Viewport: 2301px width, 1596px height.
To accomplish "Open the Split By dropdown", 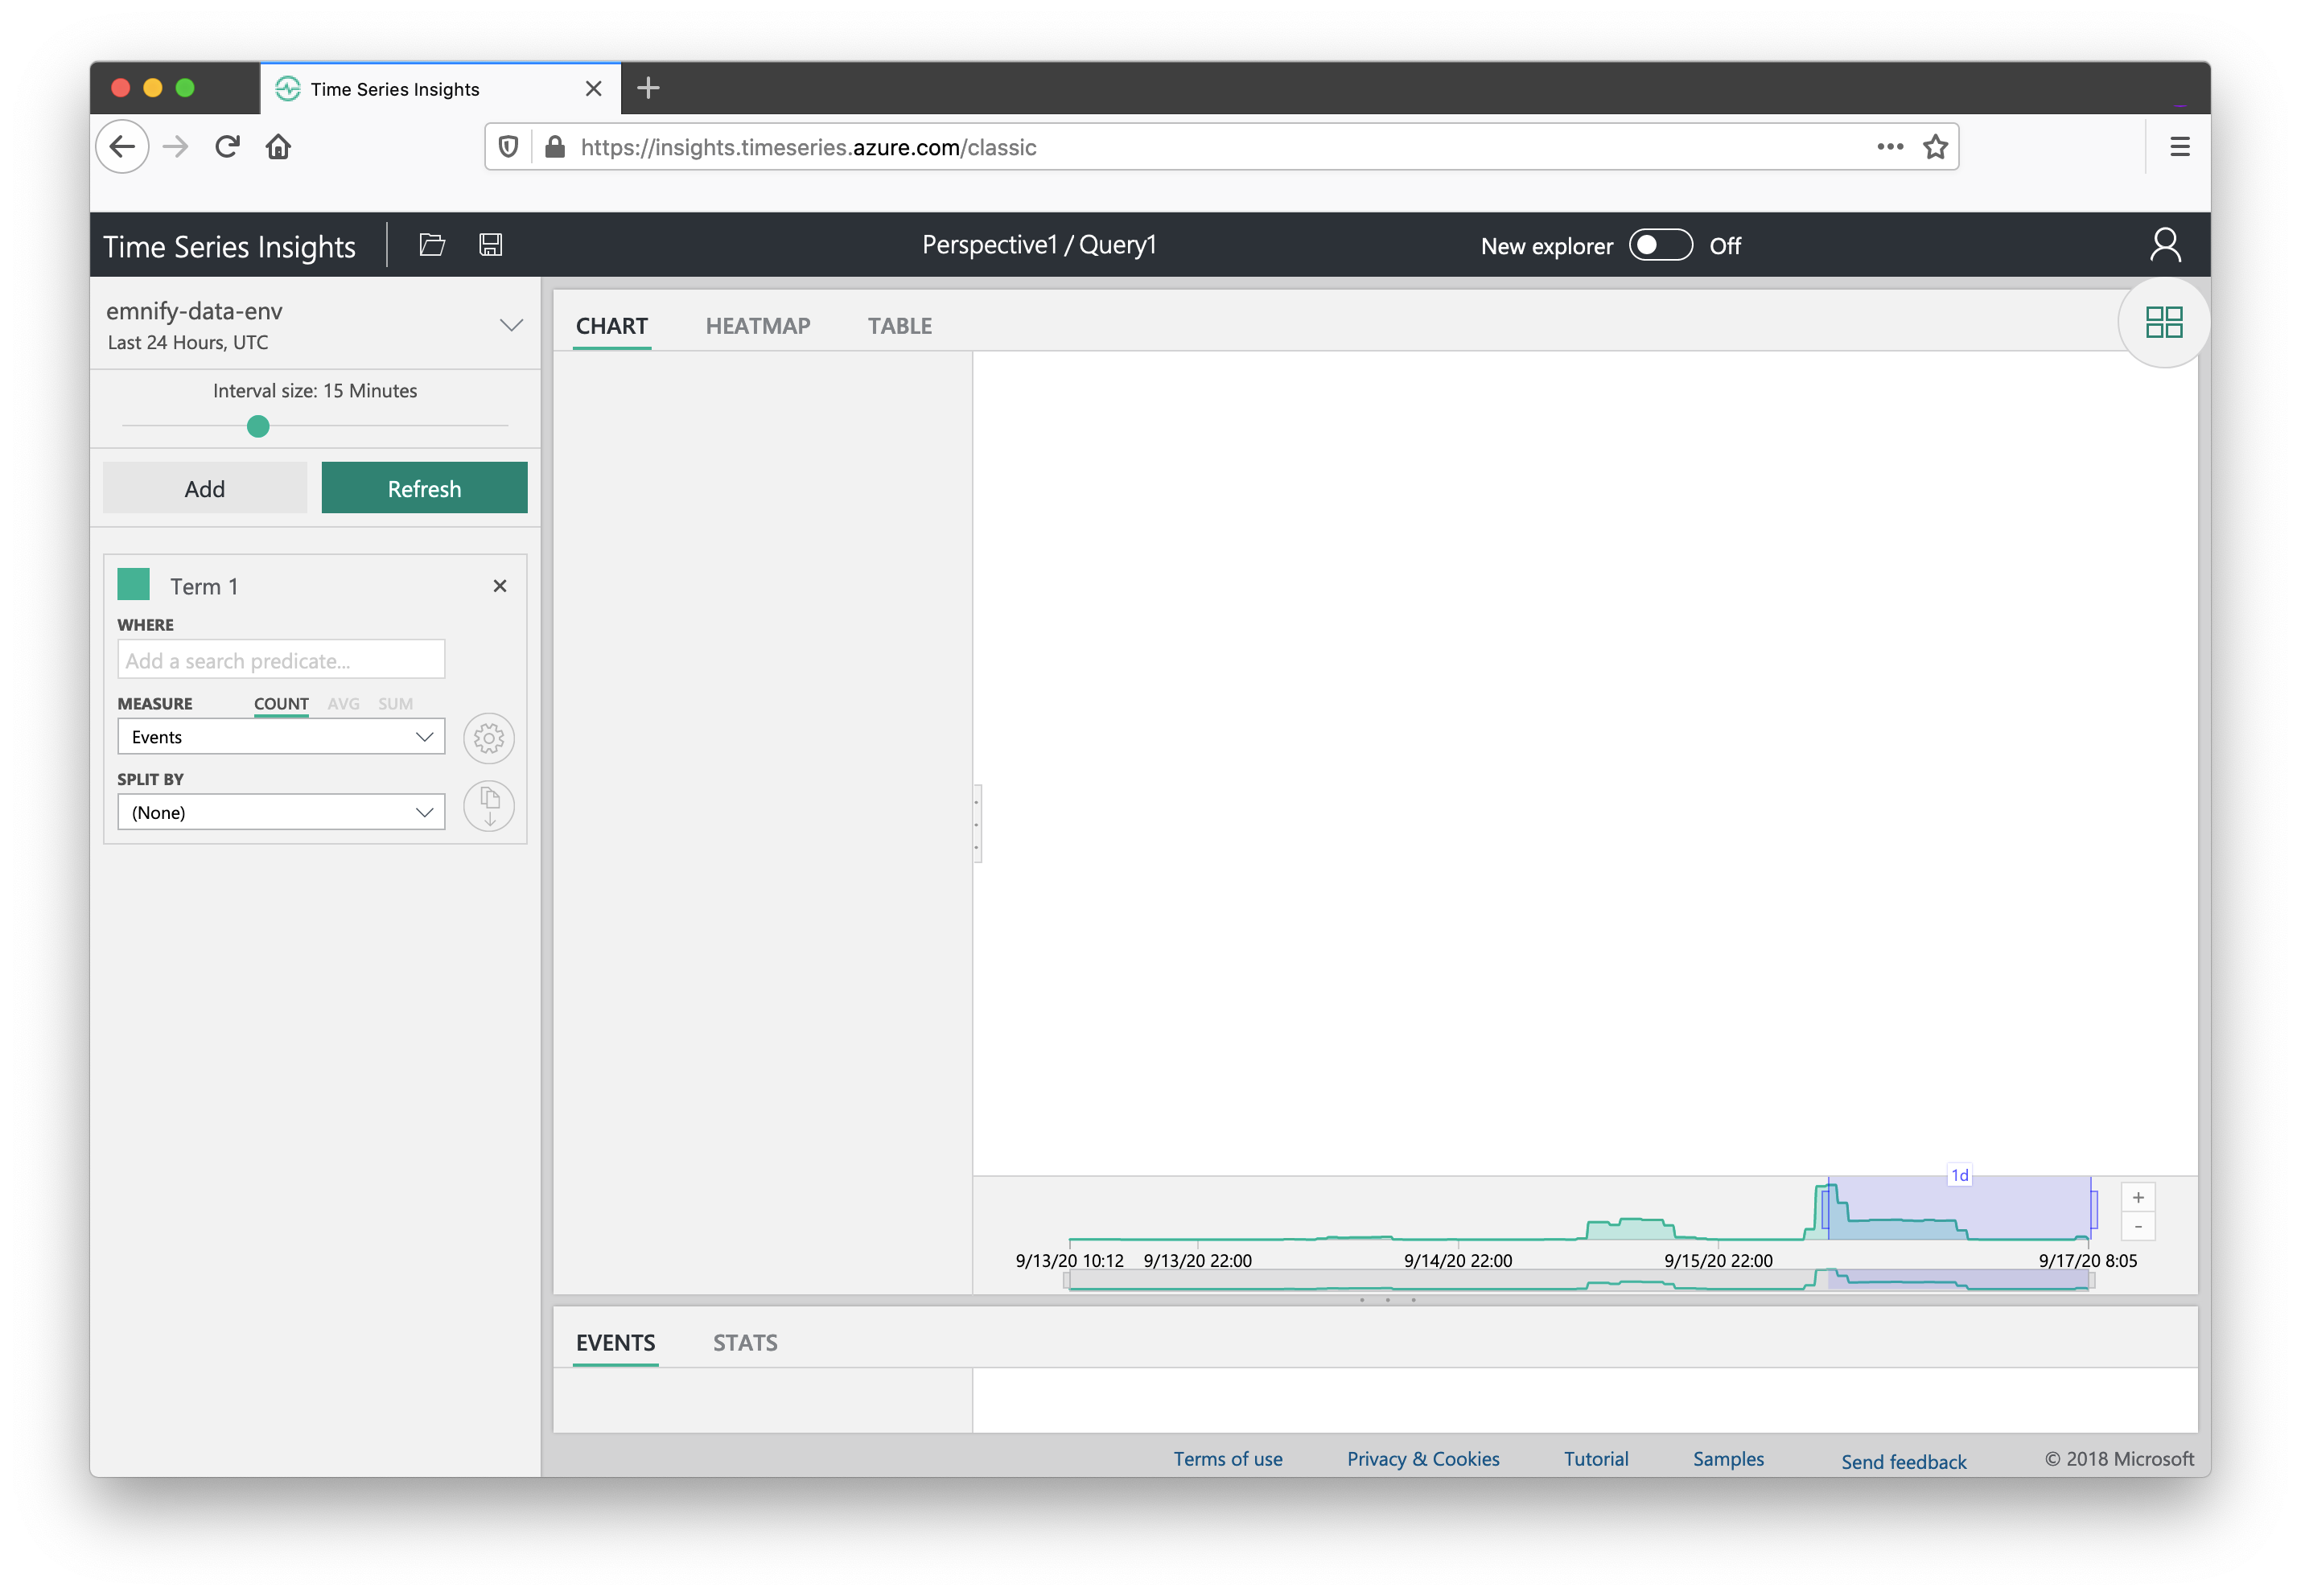I will [280, 812].
